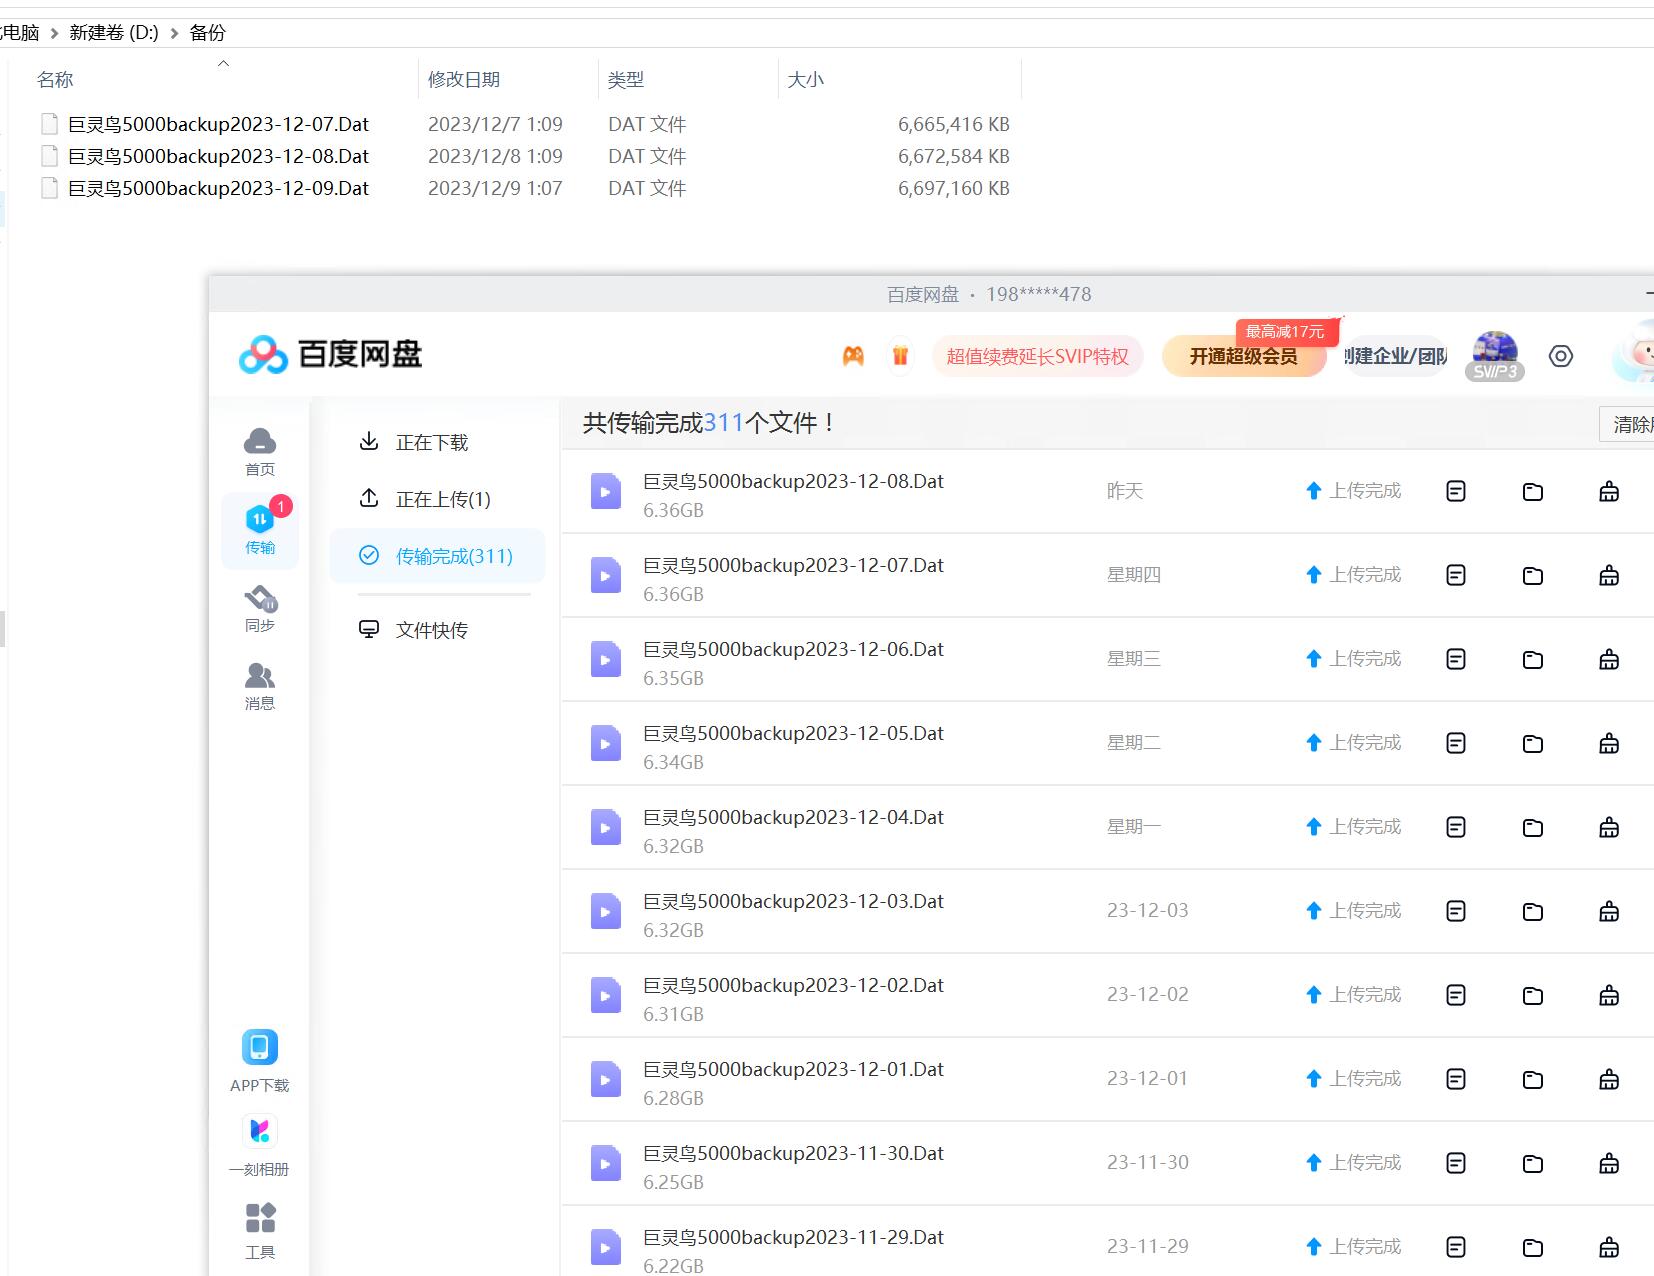Open containing folder for backup2023-12-08.Dat
Image resolution: width=1654 pixels, height=1276 pixels.
point(1532,491)
